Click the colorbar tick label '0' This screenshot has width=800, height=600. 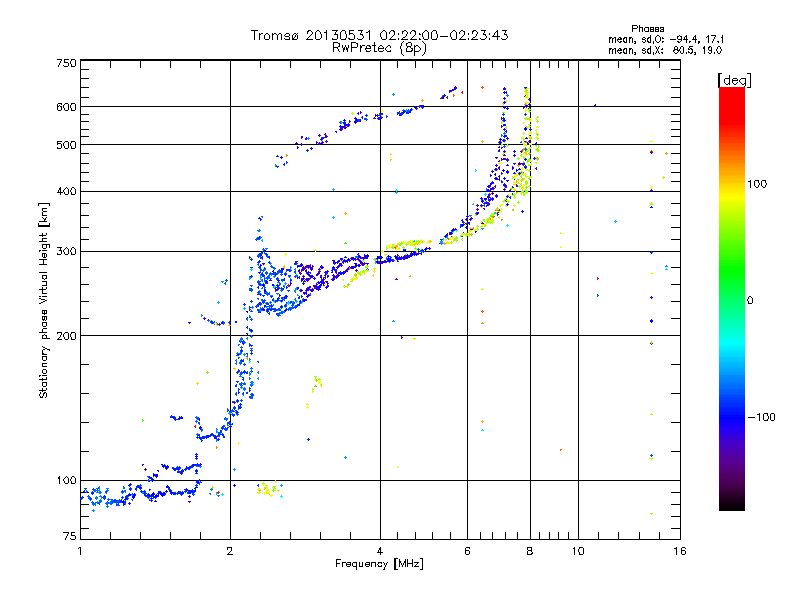point(750,301)
